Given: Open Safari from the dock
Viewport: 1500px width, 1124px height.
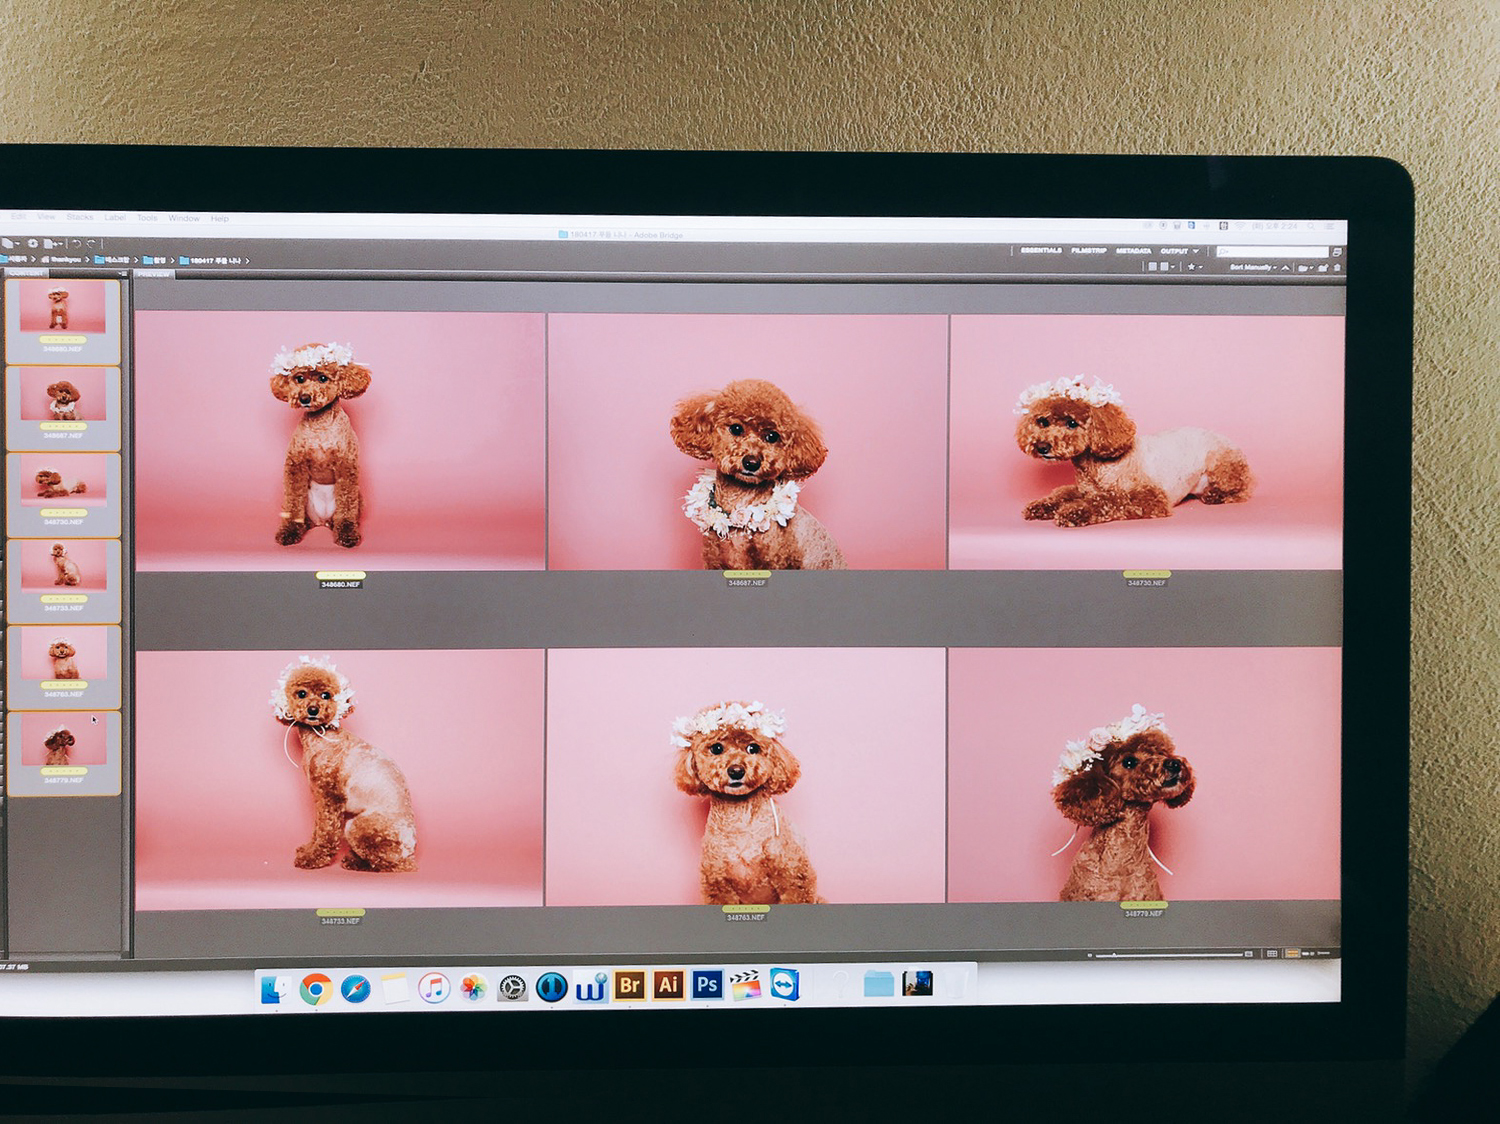Looking at the screenshot, I should click(355, 989).
